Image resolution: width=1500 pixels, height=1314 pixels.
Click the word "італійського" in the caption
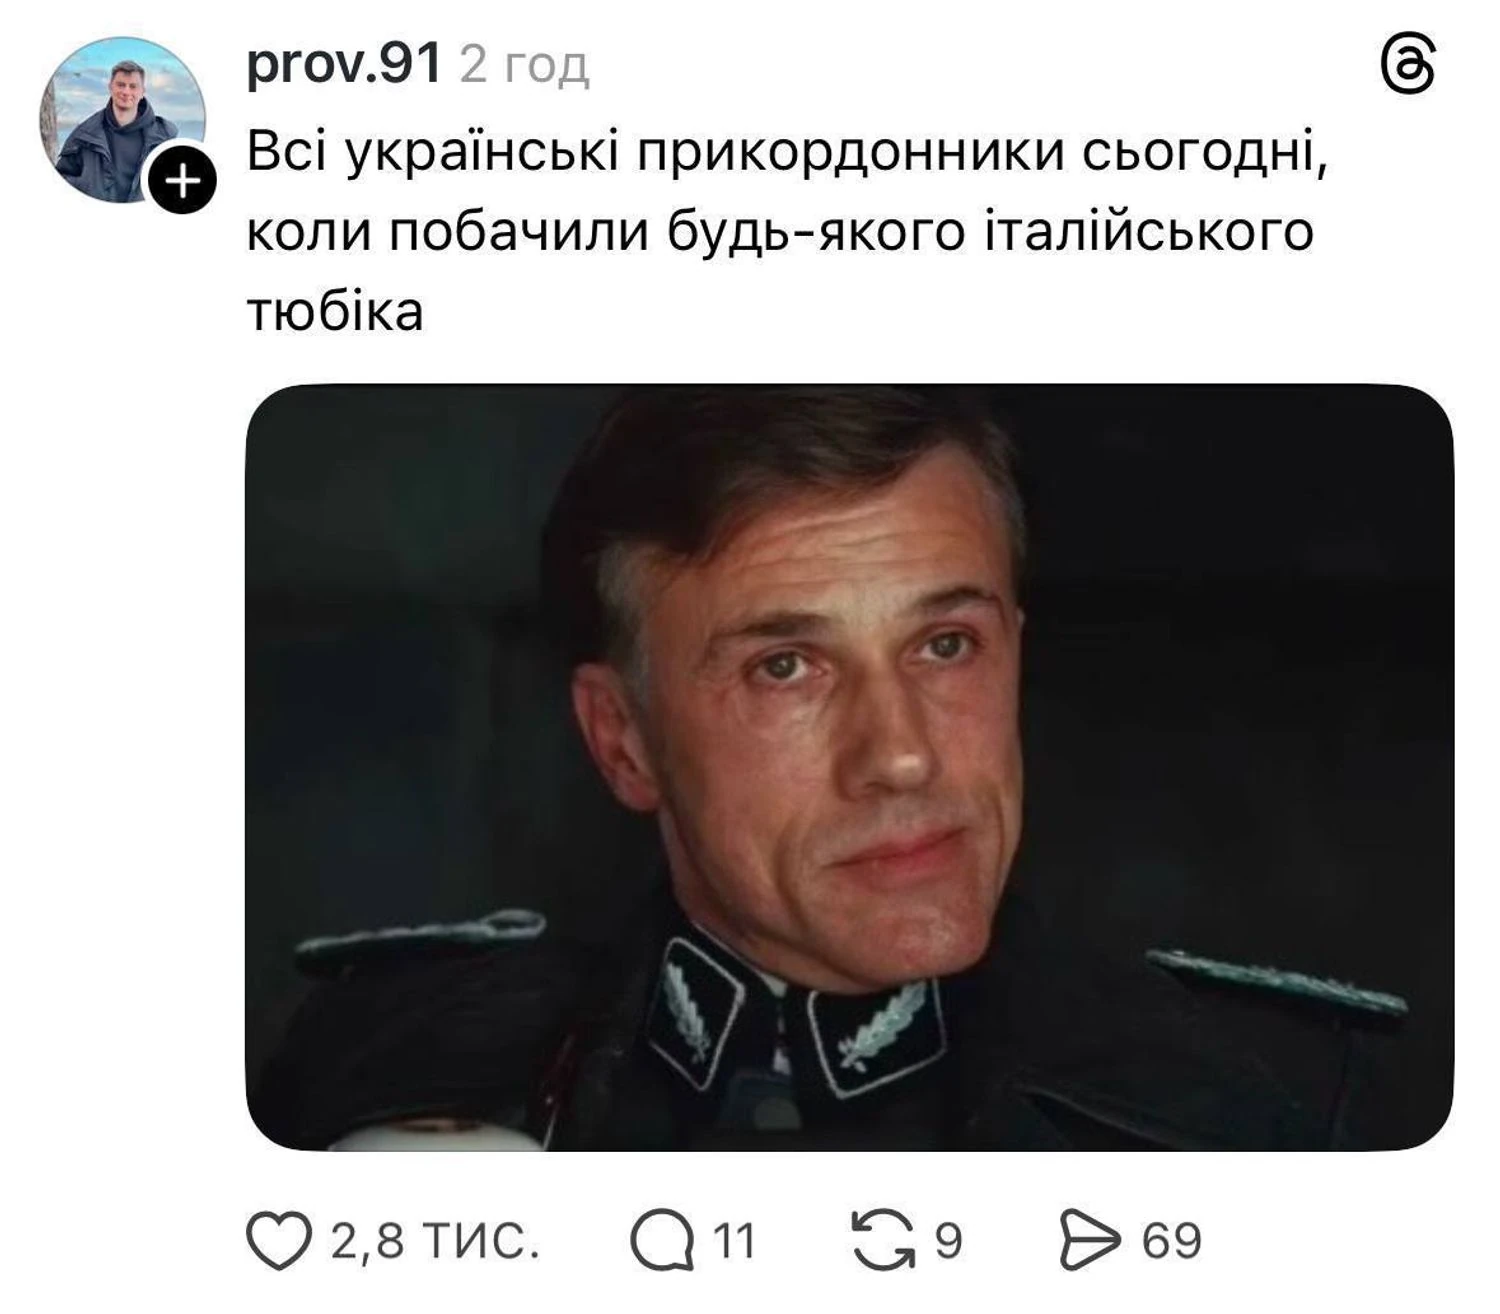[x=1149, y=233]
